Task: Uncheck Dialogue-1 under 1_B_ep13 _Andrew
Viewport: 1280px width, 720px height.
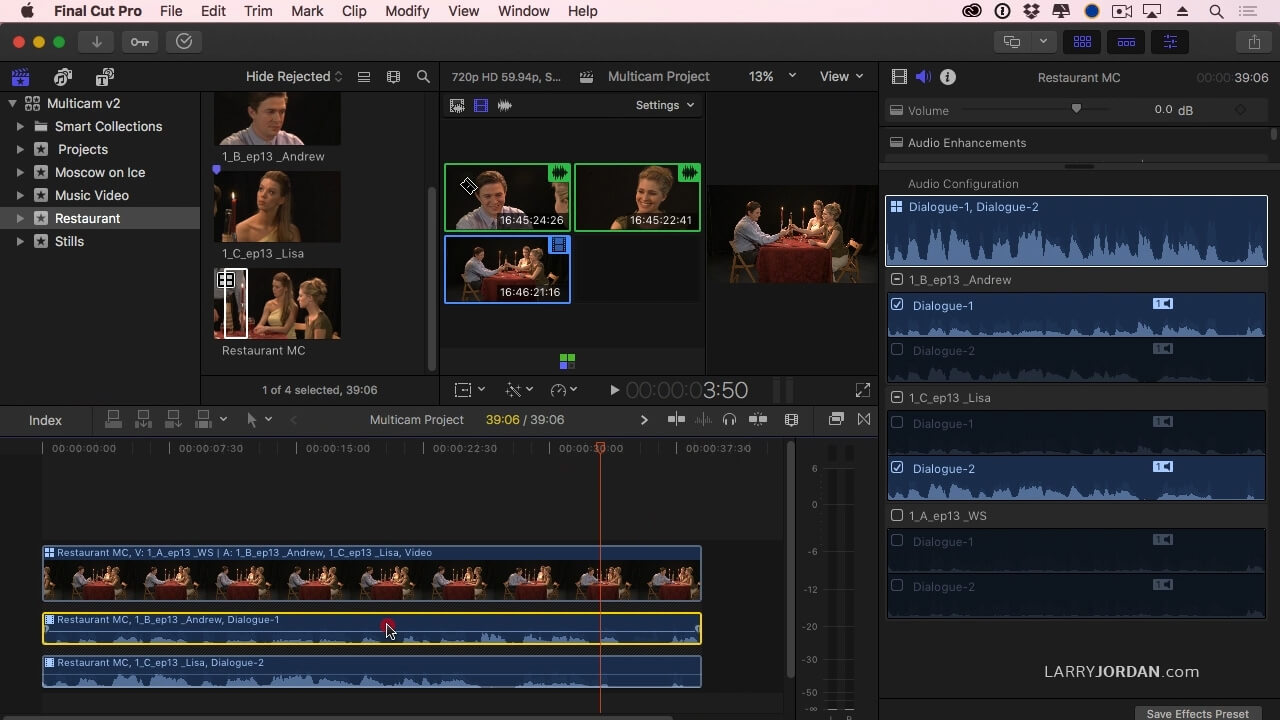Action: [x=897, y=305]
